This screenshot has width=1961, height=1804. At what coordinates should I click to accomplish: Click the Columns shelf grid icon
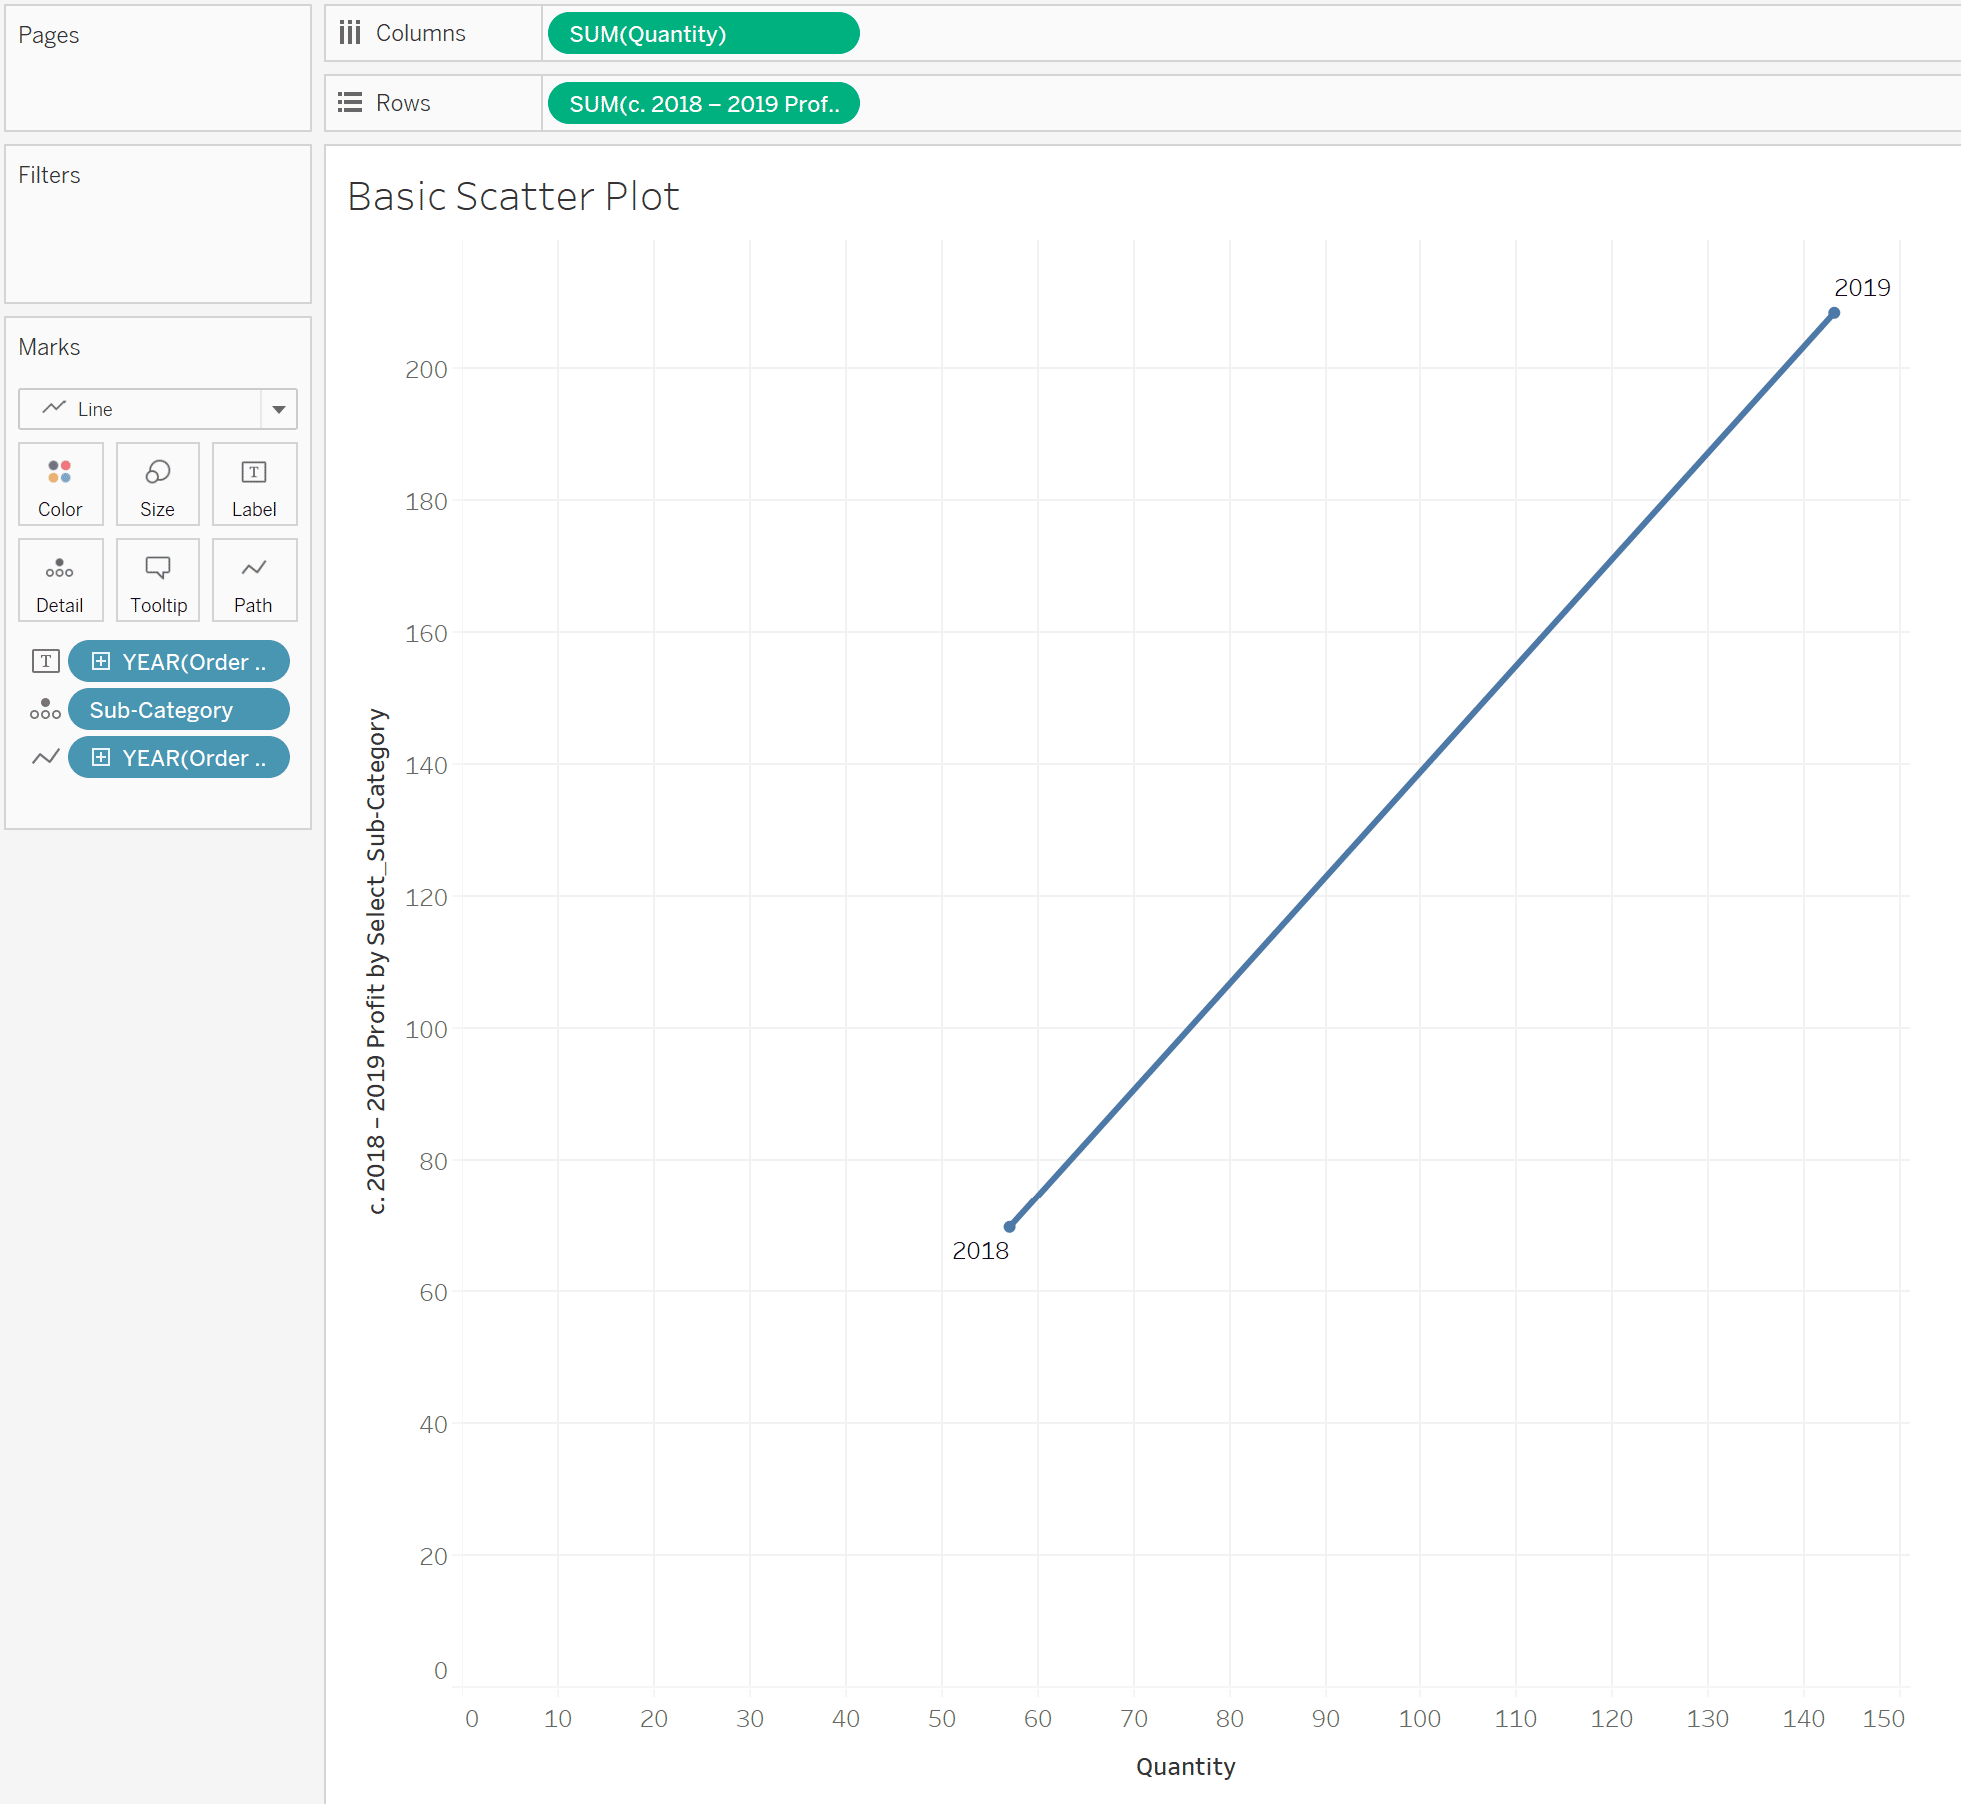pyautogui.click(x=350, y=33)
